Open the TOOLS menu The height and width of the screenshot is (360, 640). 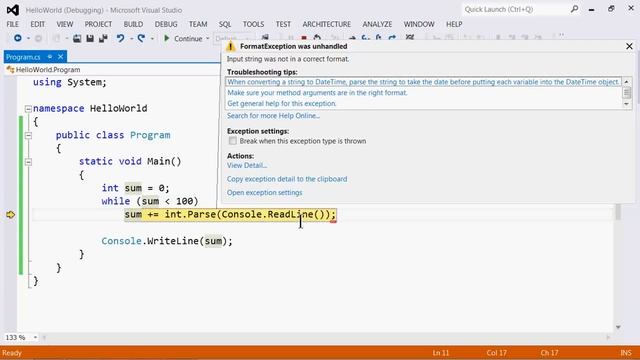pyautogui.click(x=253, y=24)
